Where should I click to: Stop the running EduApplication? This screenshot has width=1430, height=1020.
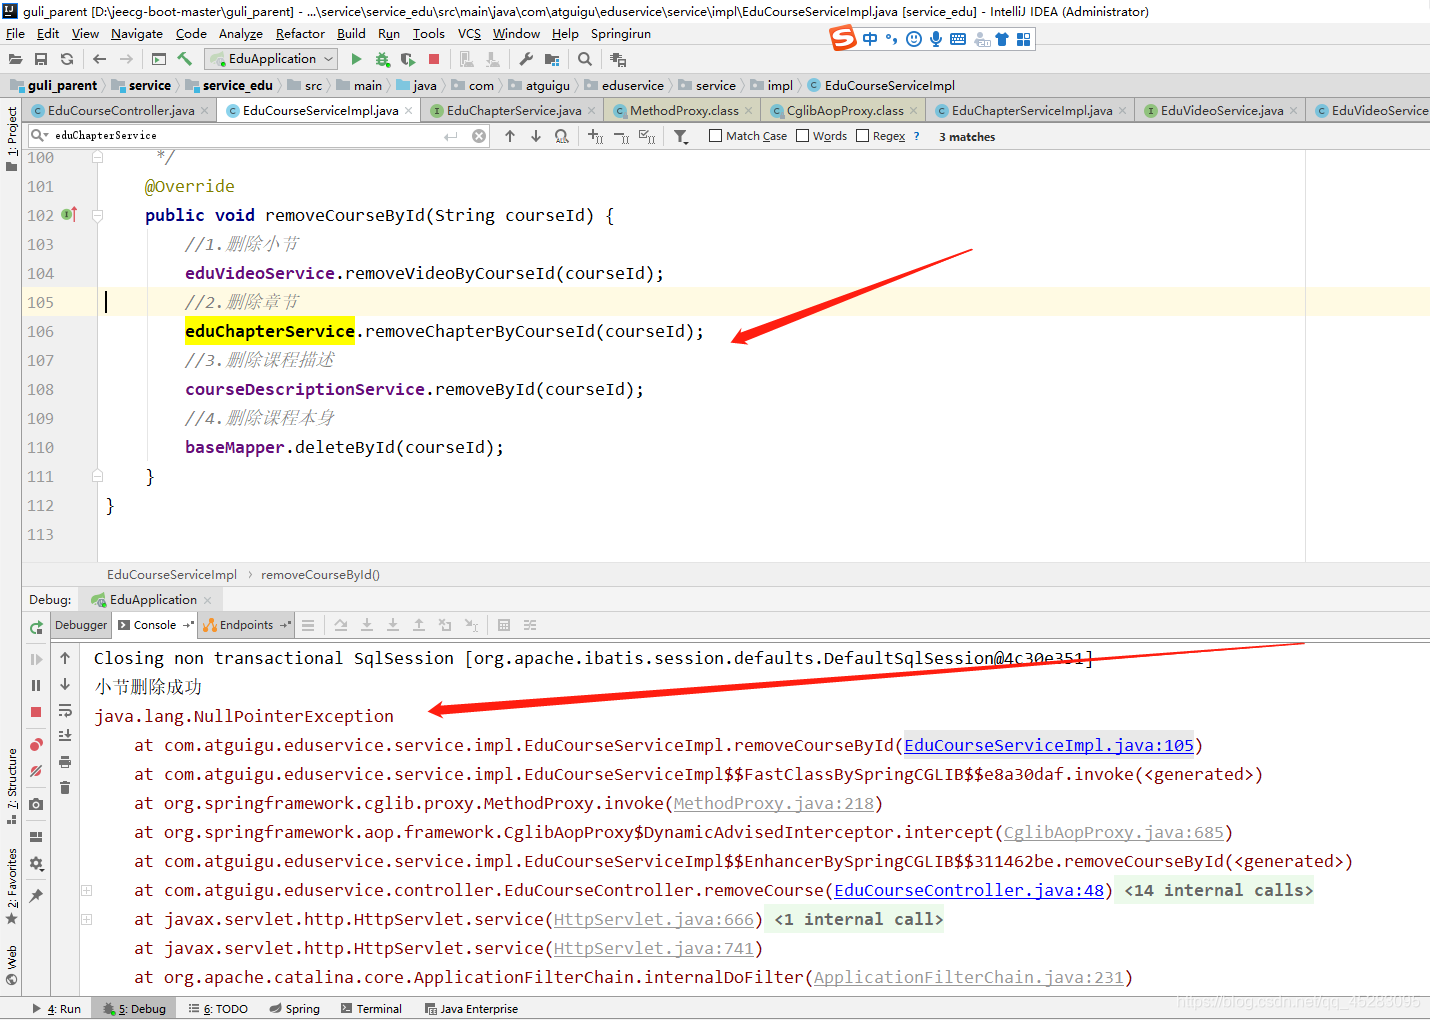click(x=433, y=59)
